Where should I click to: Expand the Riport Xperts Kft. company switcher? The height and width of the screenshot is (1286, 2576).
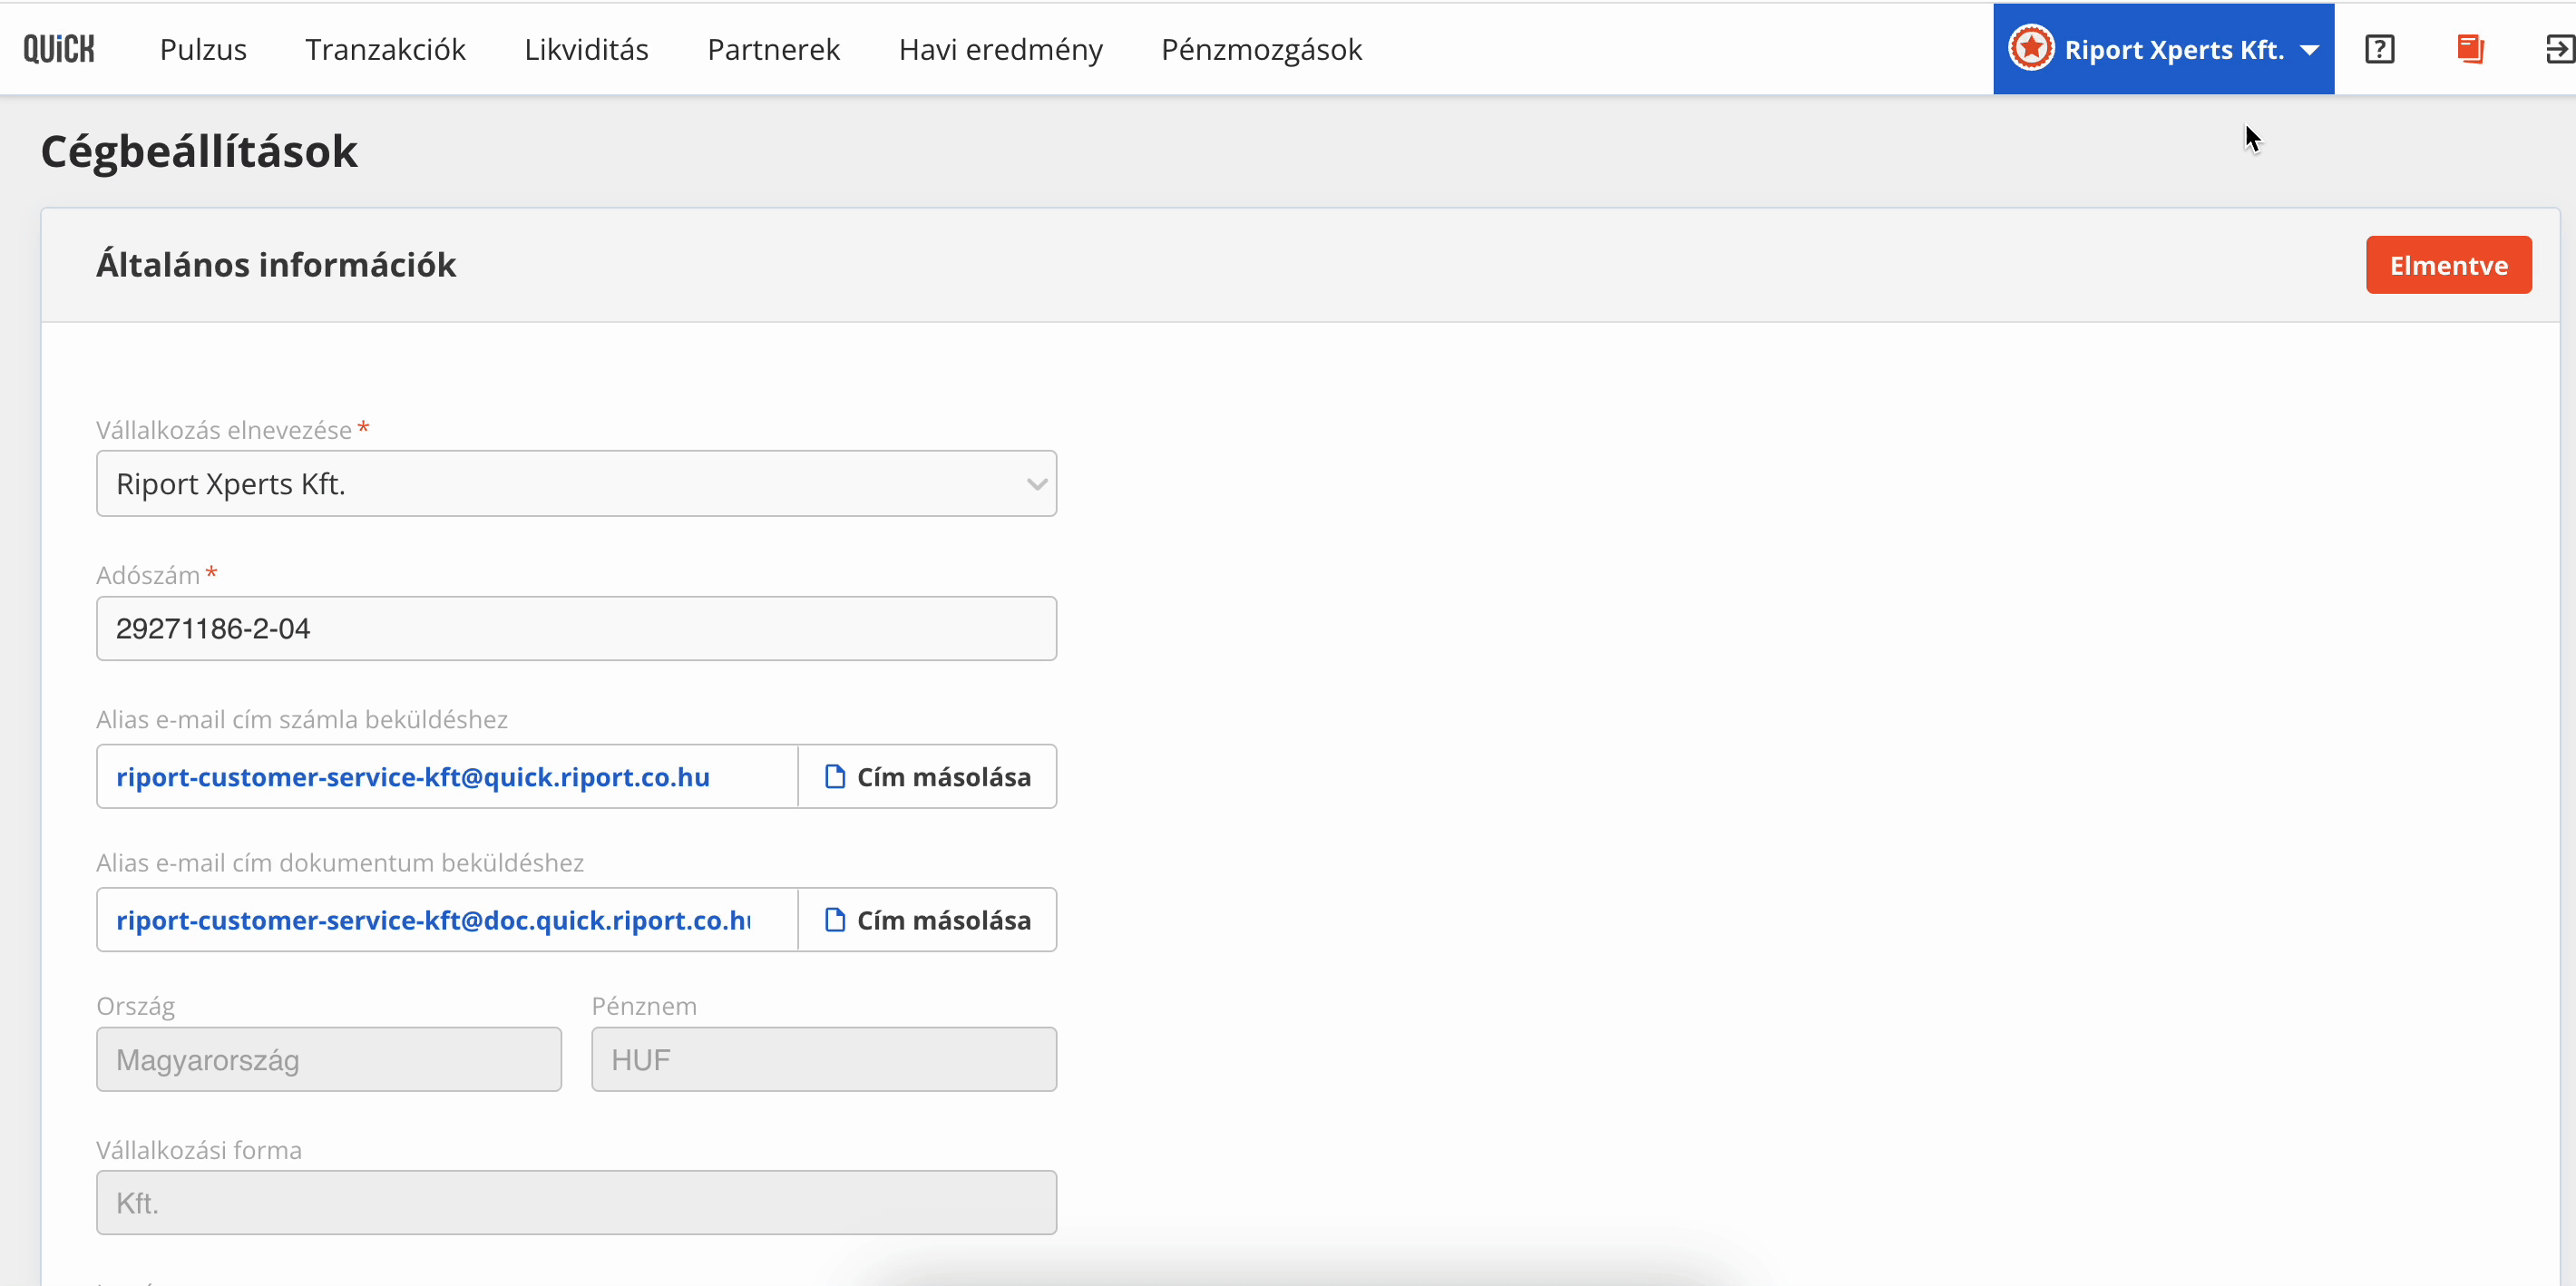pyautogui.click(x=2164, y=49)
